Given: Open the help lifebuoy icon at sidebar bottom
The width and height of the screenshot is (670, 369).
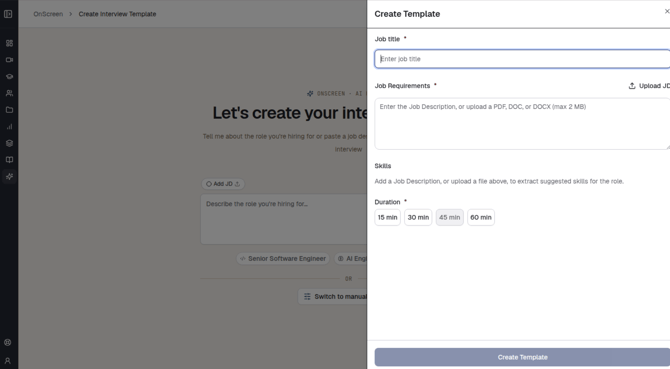Looking at the screenshot, I should tap(8, 343).
